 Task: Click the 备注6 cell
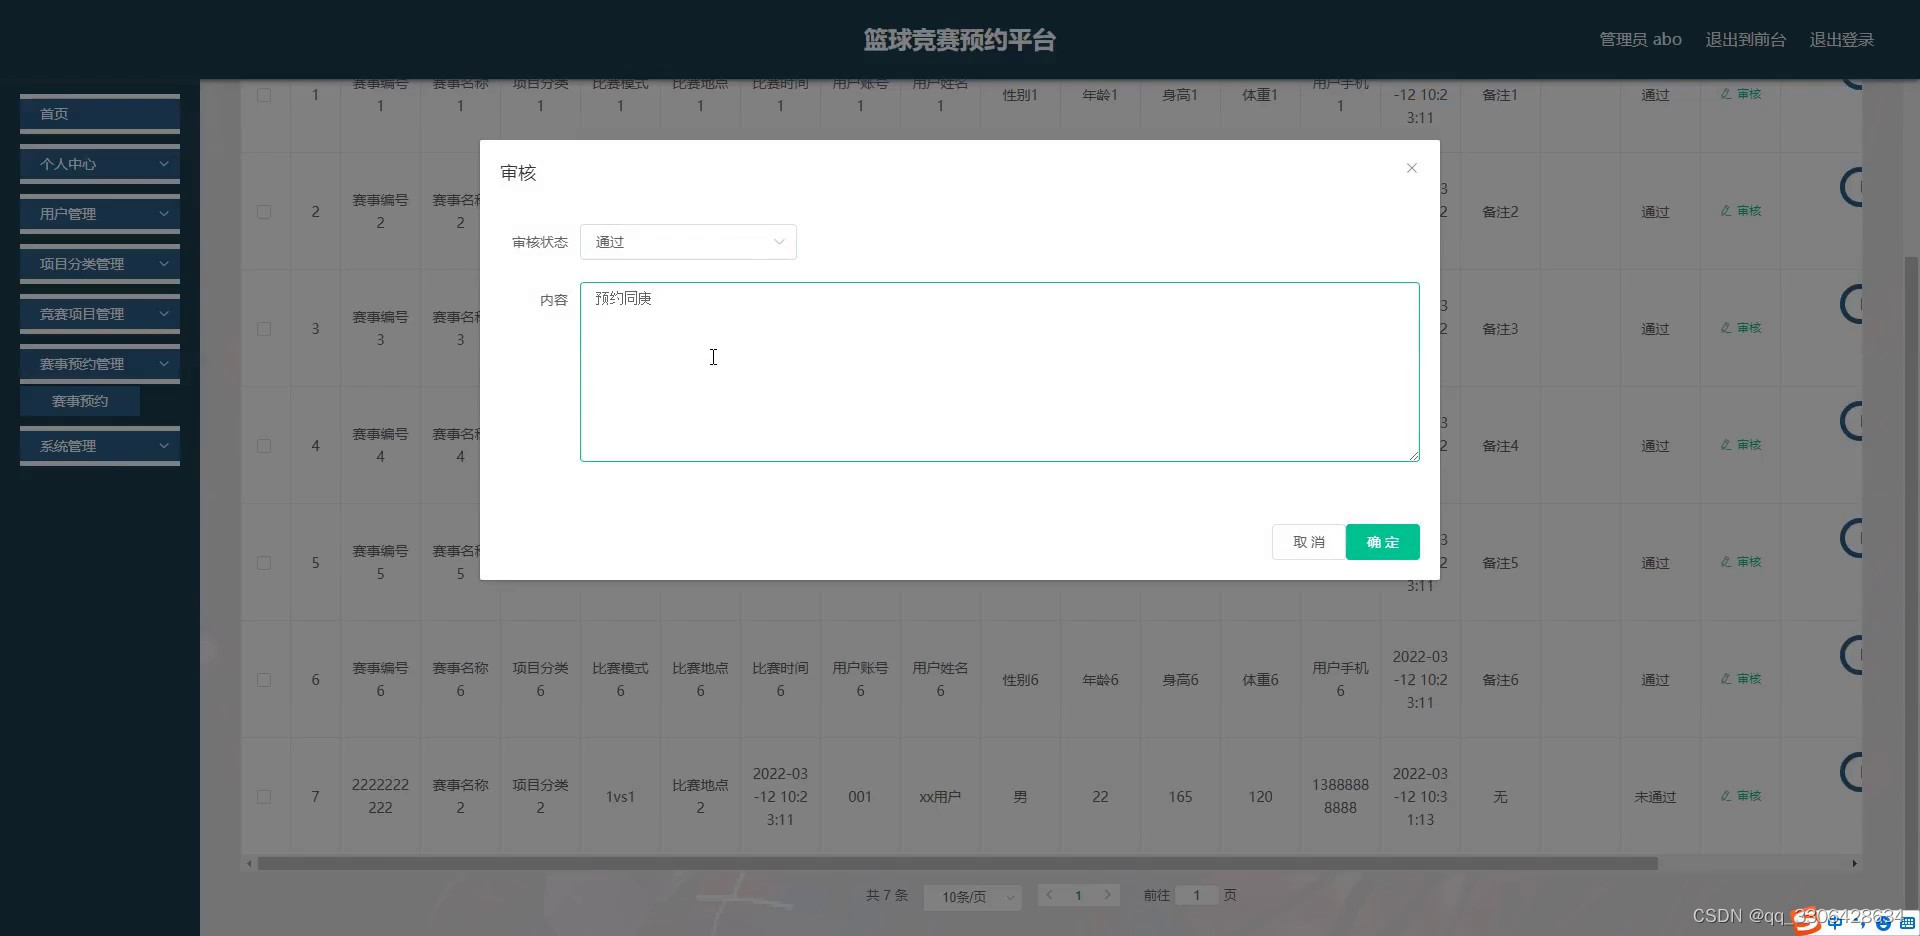[x=1500, y=680]
